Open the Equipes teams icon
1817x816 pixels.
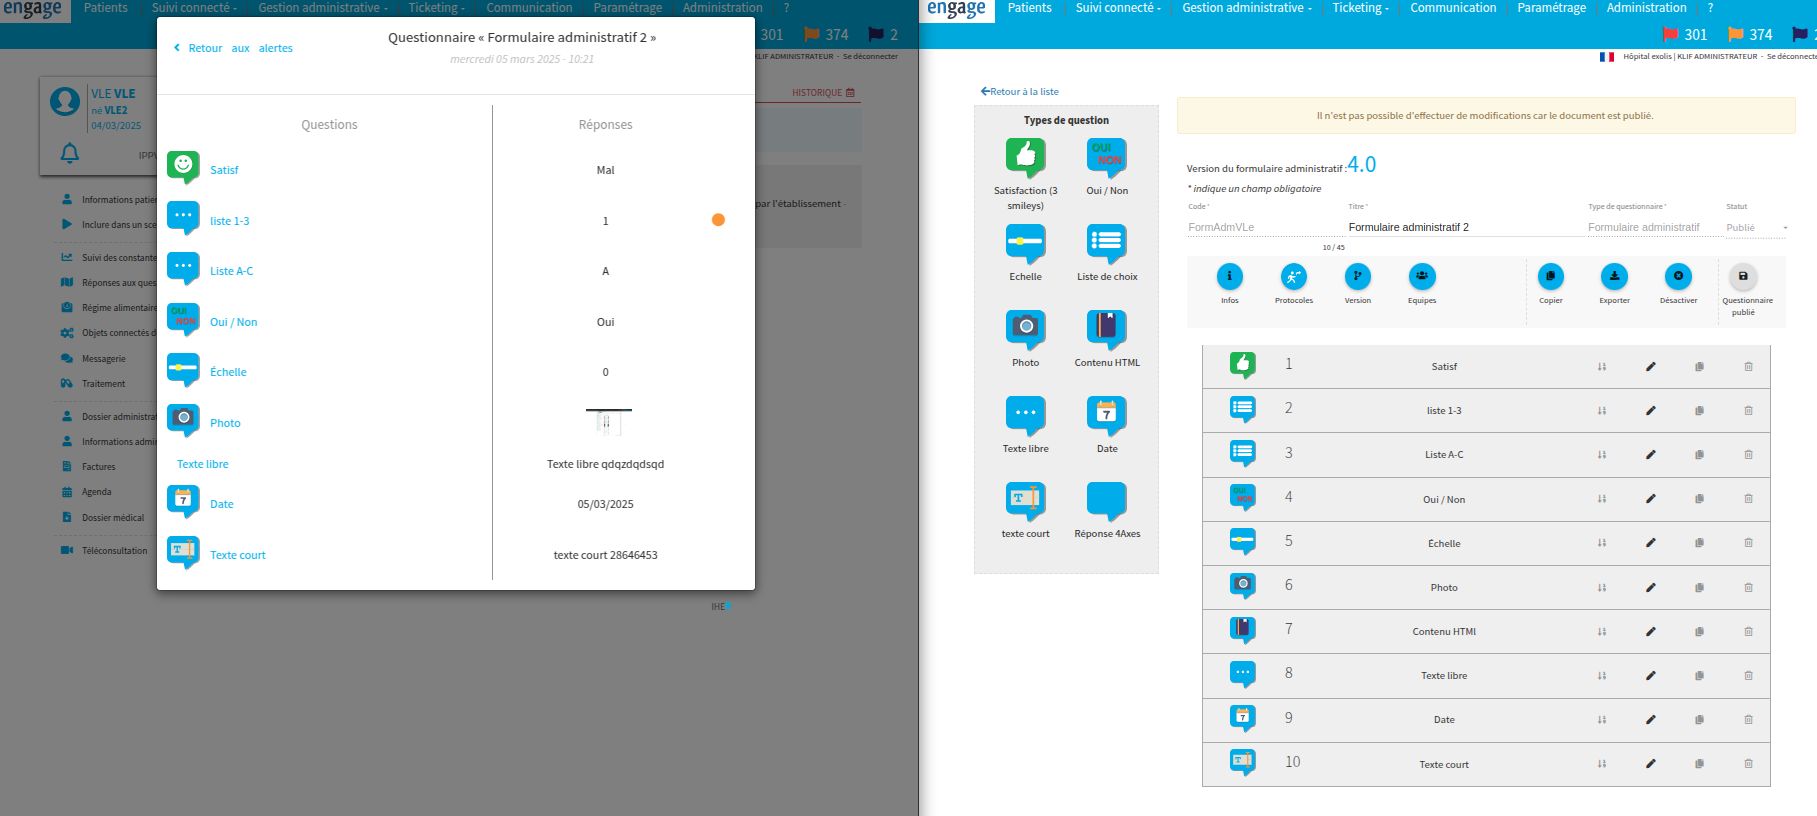click(x=1421, y=277)
